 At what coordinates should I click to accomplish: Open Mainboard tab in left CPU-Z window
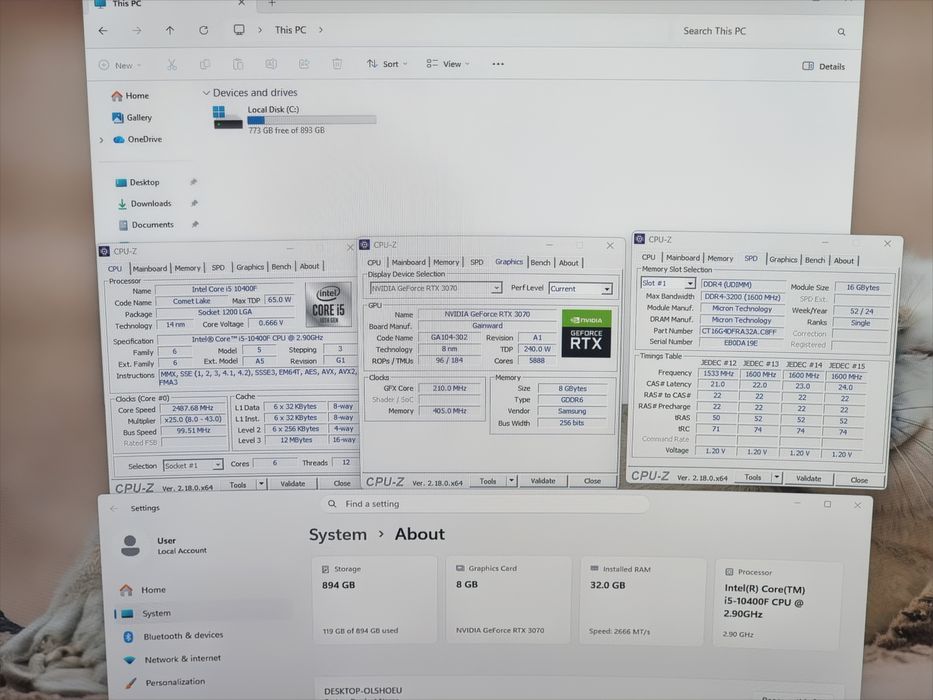pyautogui.click(x=149, y=268)
